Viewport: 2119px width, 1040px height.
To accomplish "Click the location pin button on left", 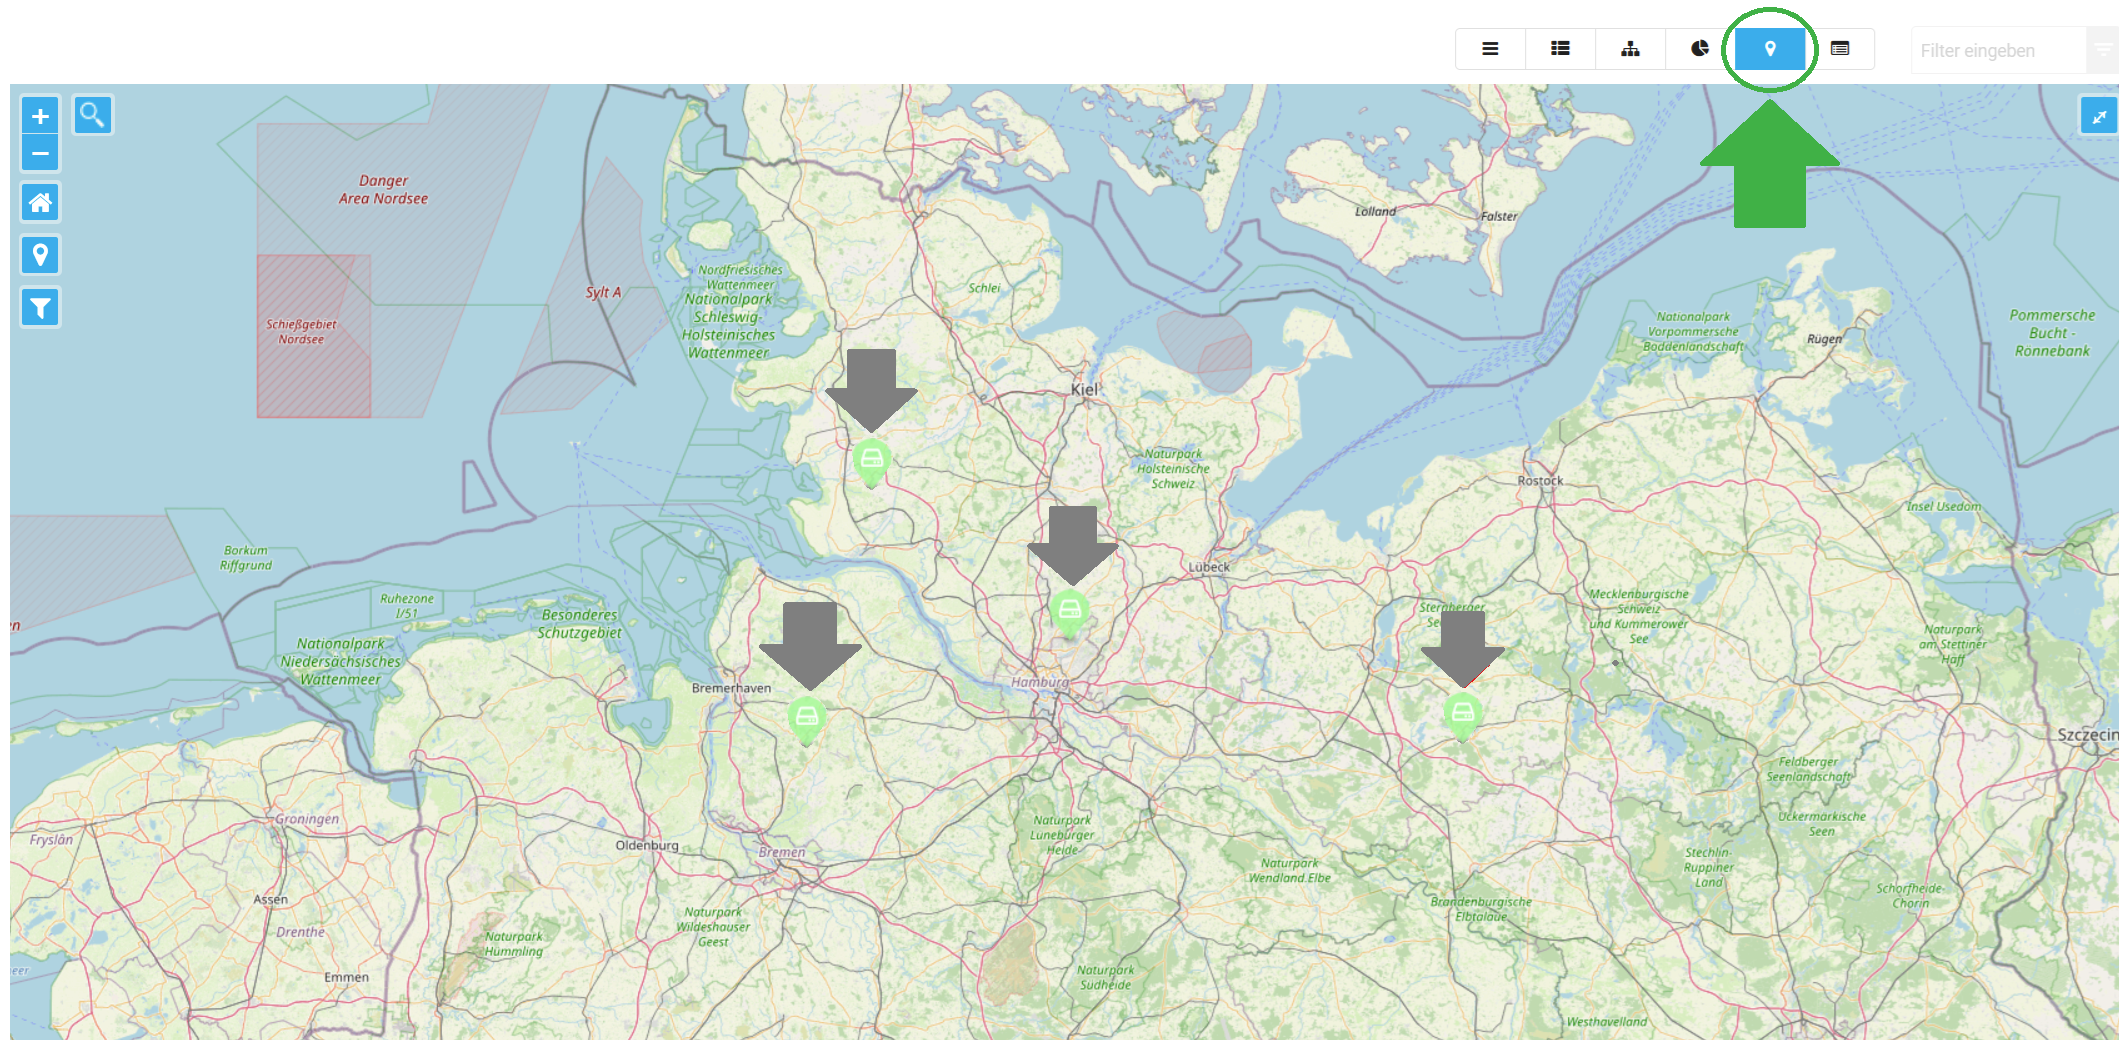I will coord(40,255).
